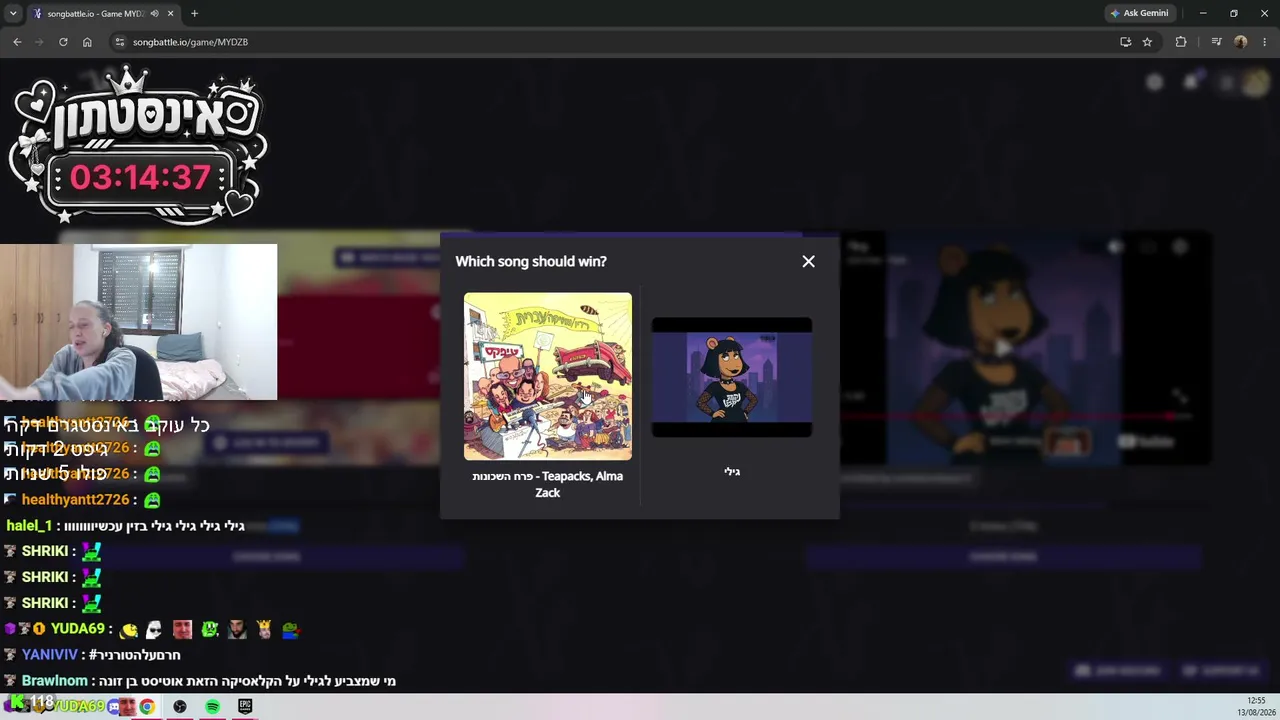Click the halel_1 chat username
This screenshot has height=720, width=1280.
click(29, 525)
